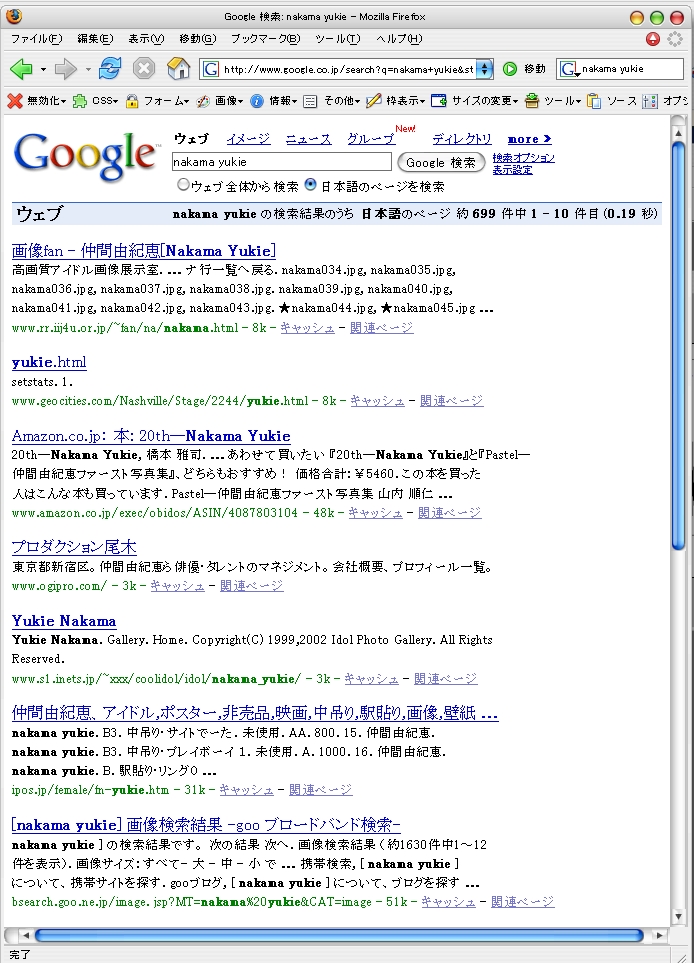Click the Stop loading icon

(x=144, y=69)
